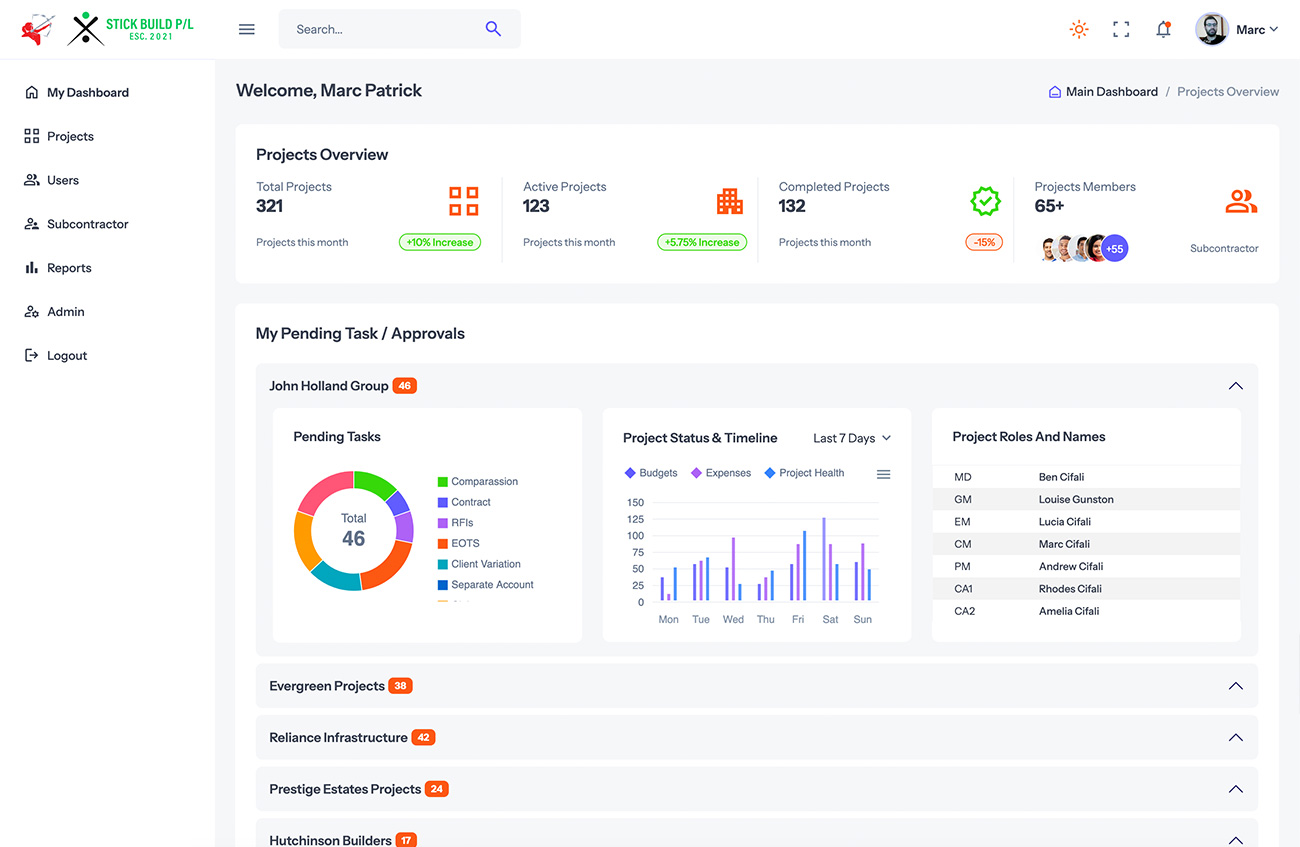The height and width of the screenshot is (847, 1300).
Task: Click the Active Projects building icon
Action: tap(730, 201)
